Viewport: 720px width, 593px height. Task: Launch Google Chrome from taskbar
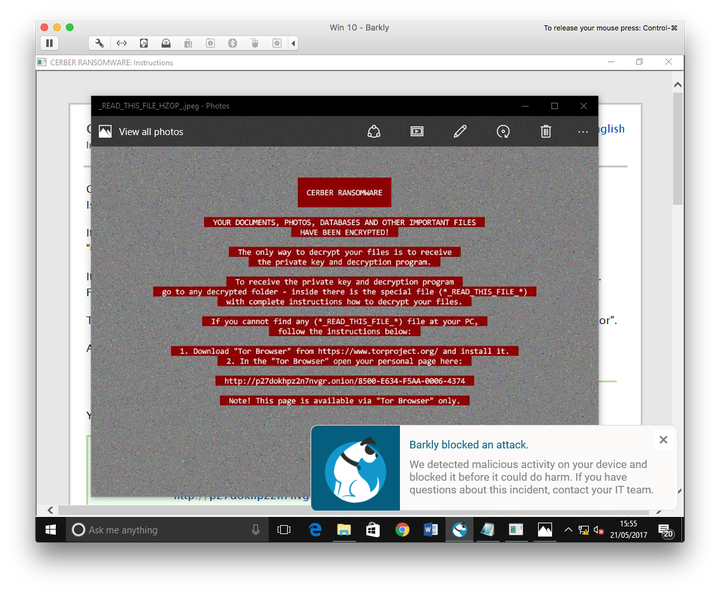click(x=402, y=530)
